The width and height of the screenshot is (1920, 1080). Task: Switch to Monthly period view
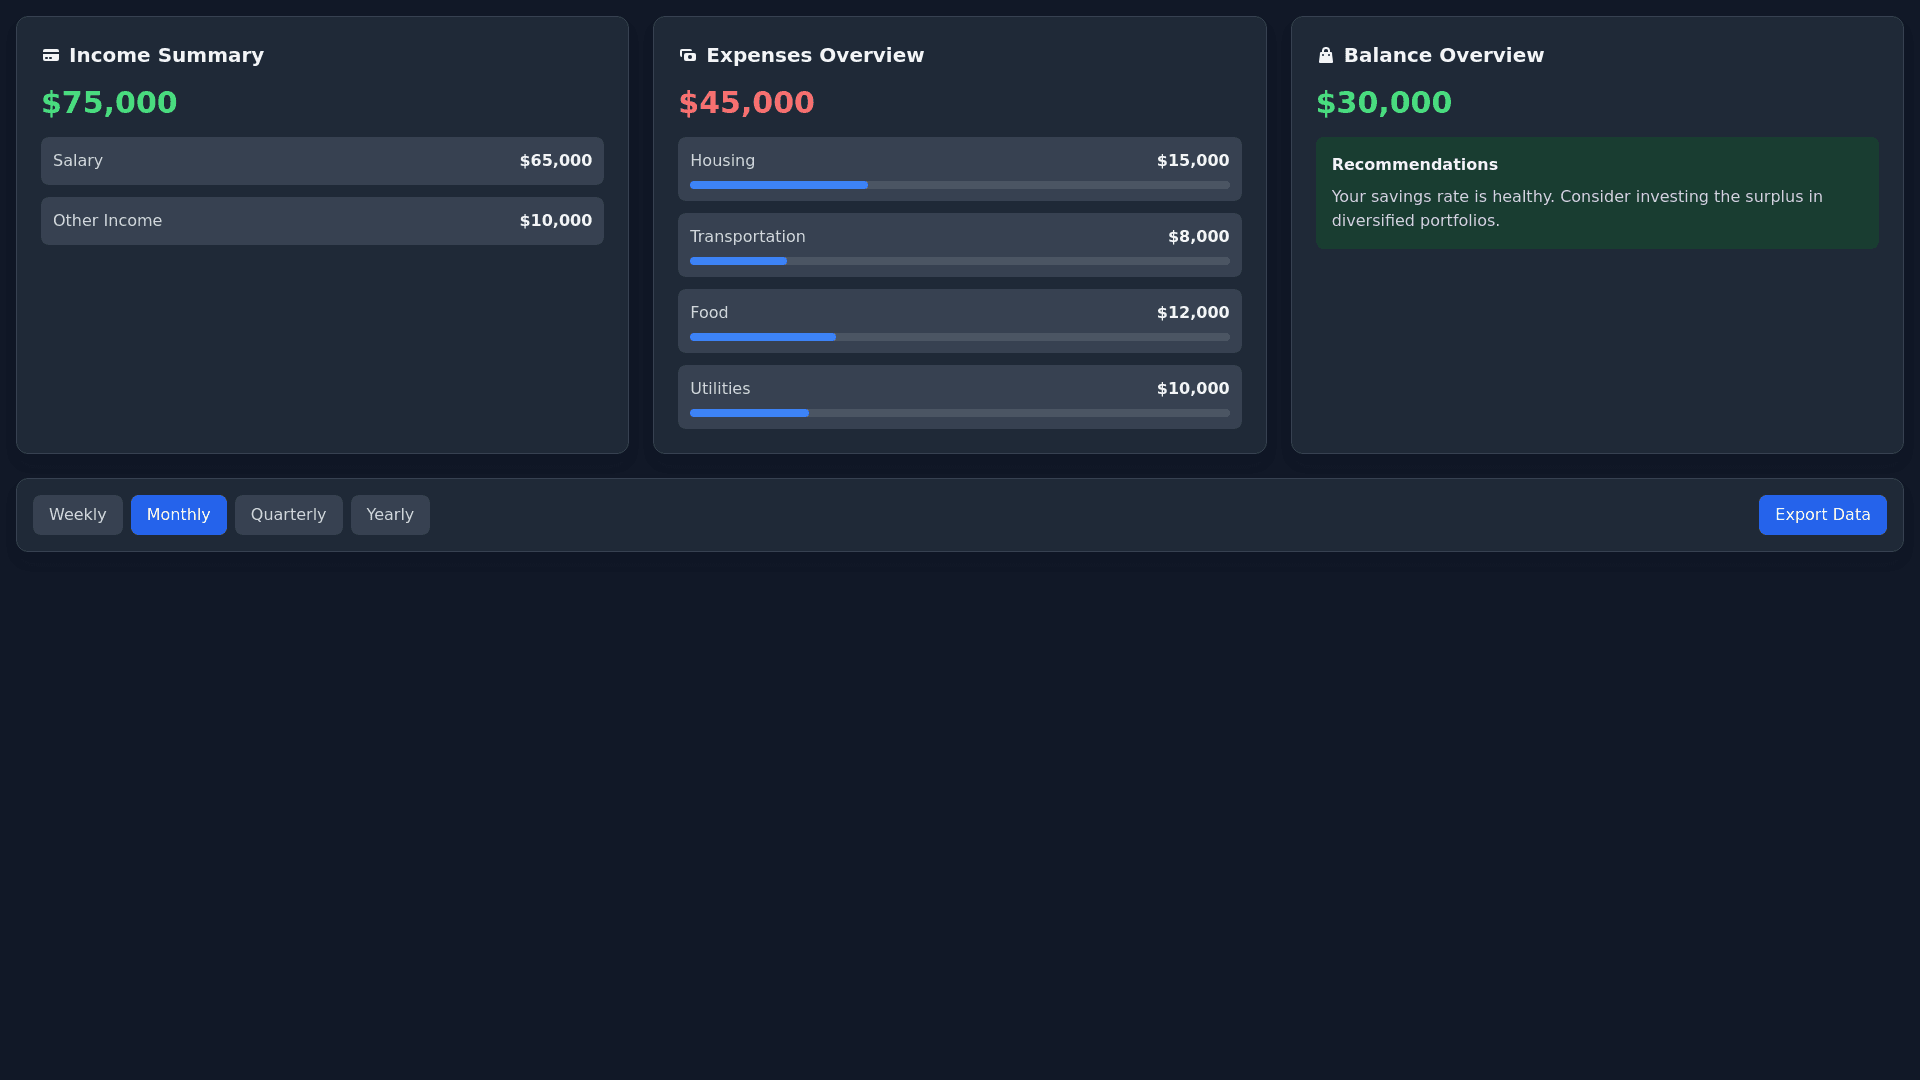[179, 515]
